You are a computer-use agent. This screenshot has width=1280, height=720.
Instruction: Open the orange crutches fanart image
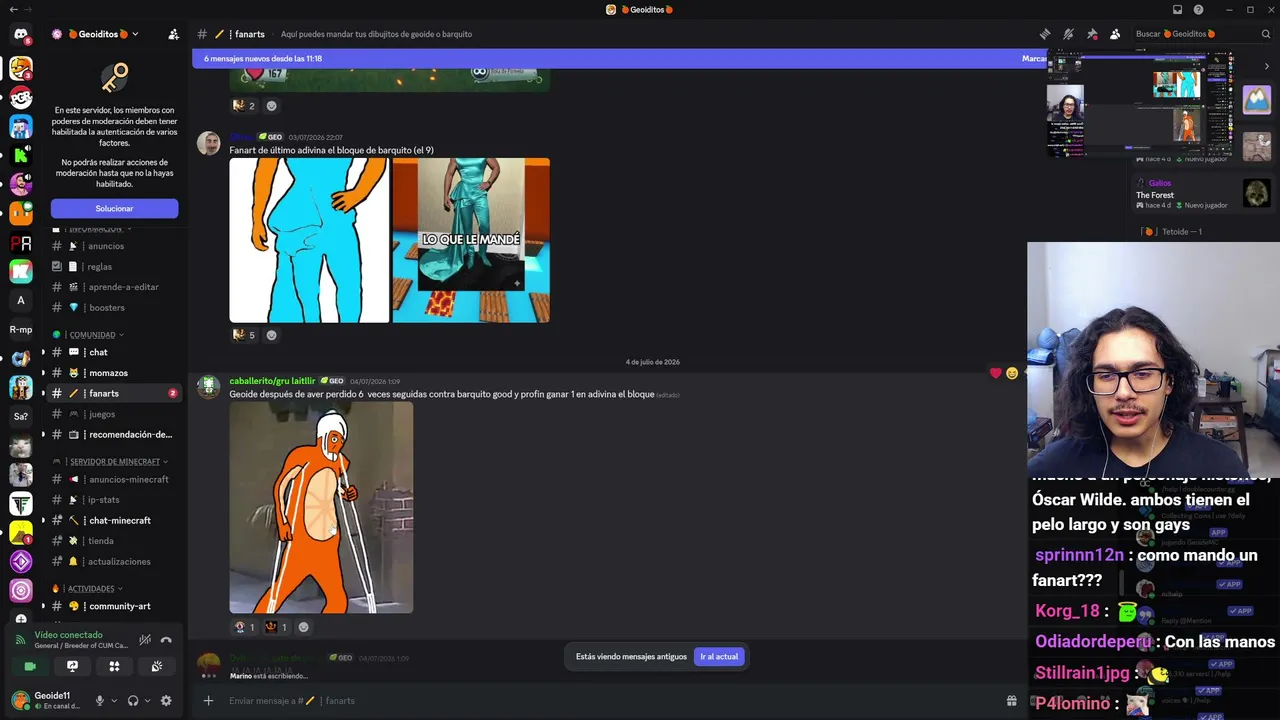pyautogui.click(x=321, y=508)
